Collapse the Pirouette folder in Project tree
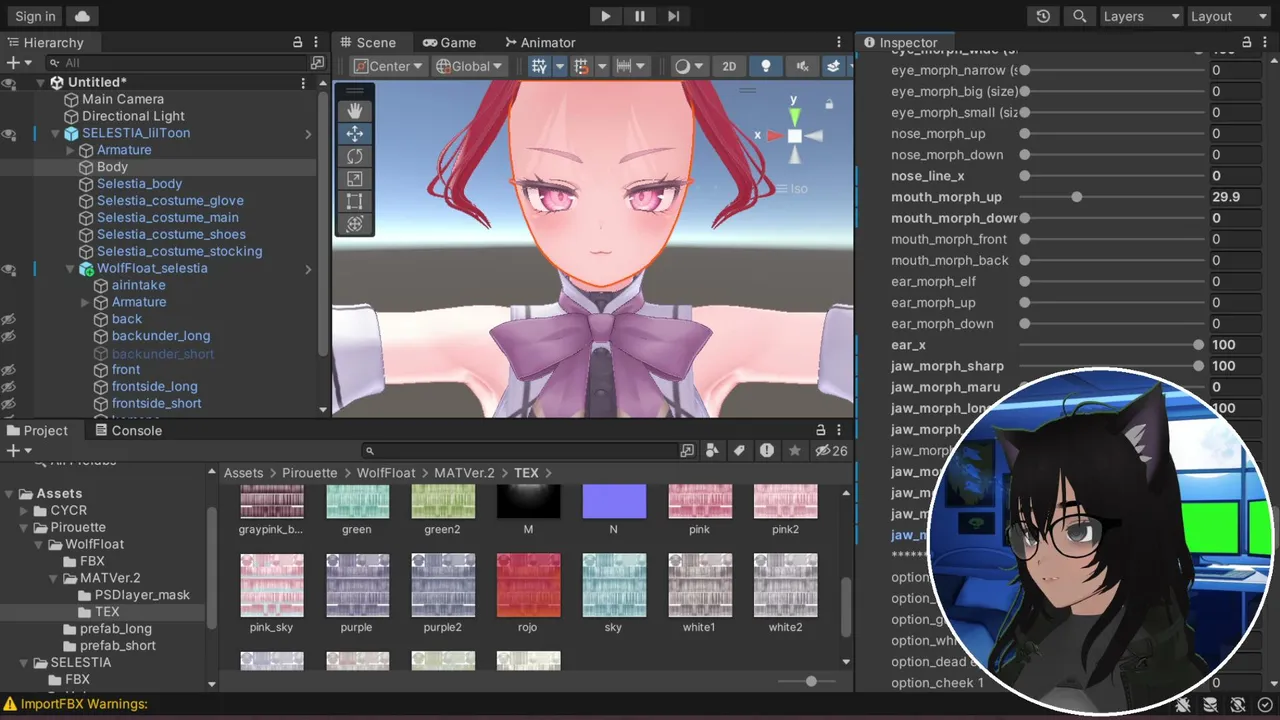 (25, 527)
